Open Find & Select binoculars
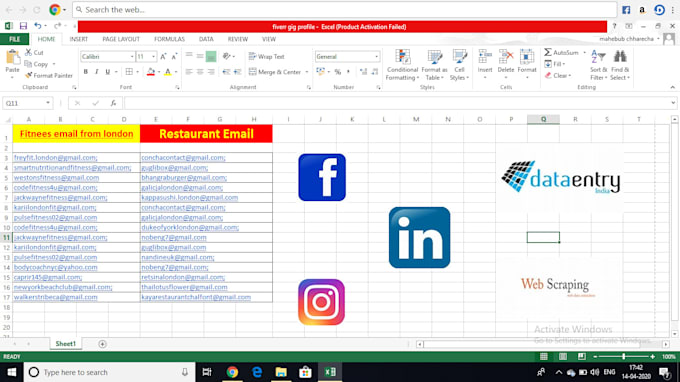This screenshot has height=382, width=680. click(x=620, y=65)
